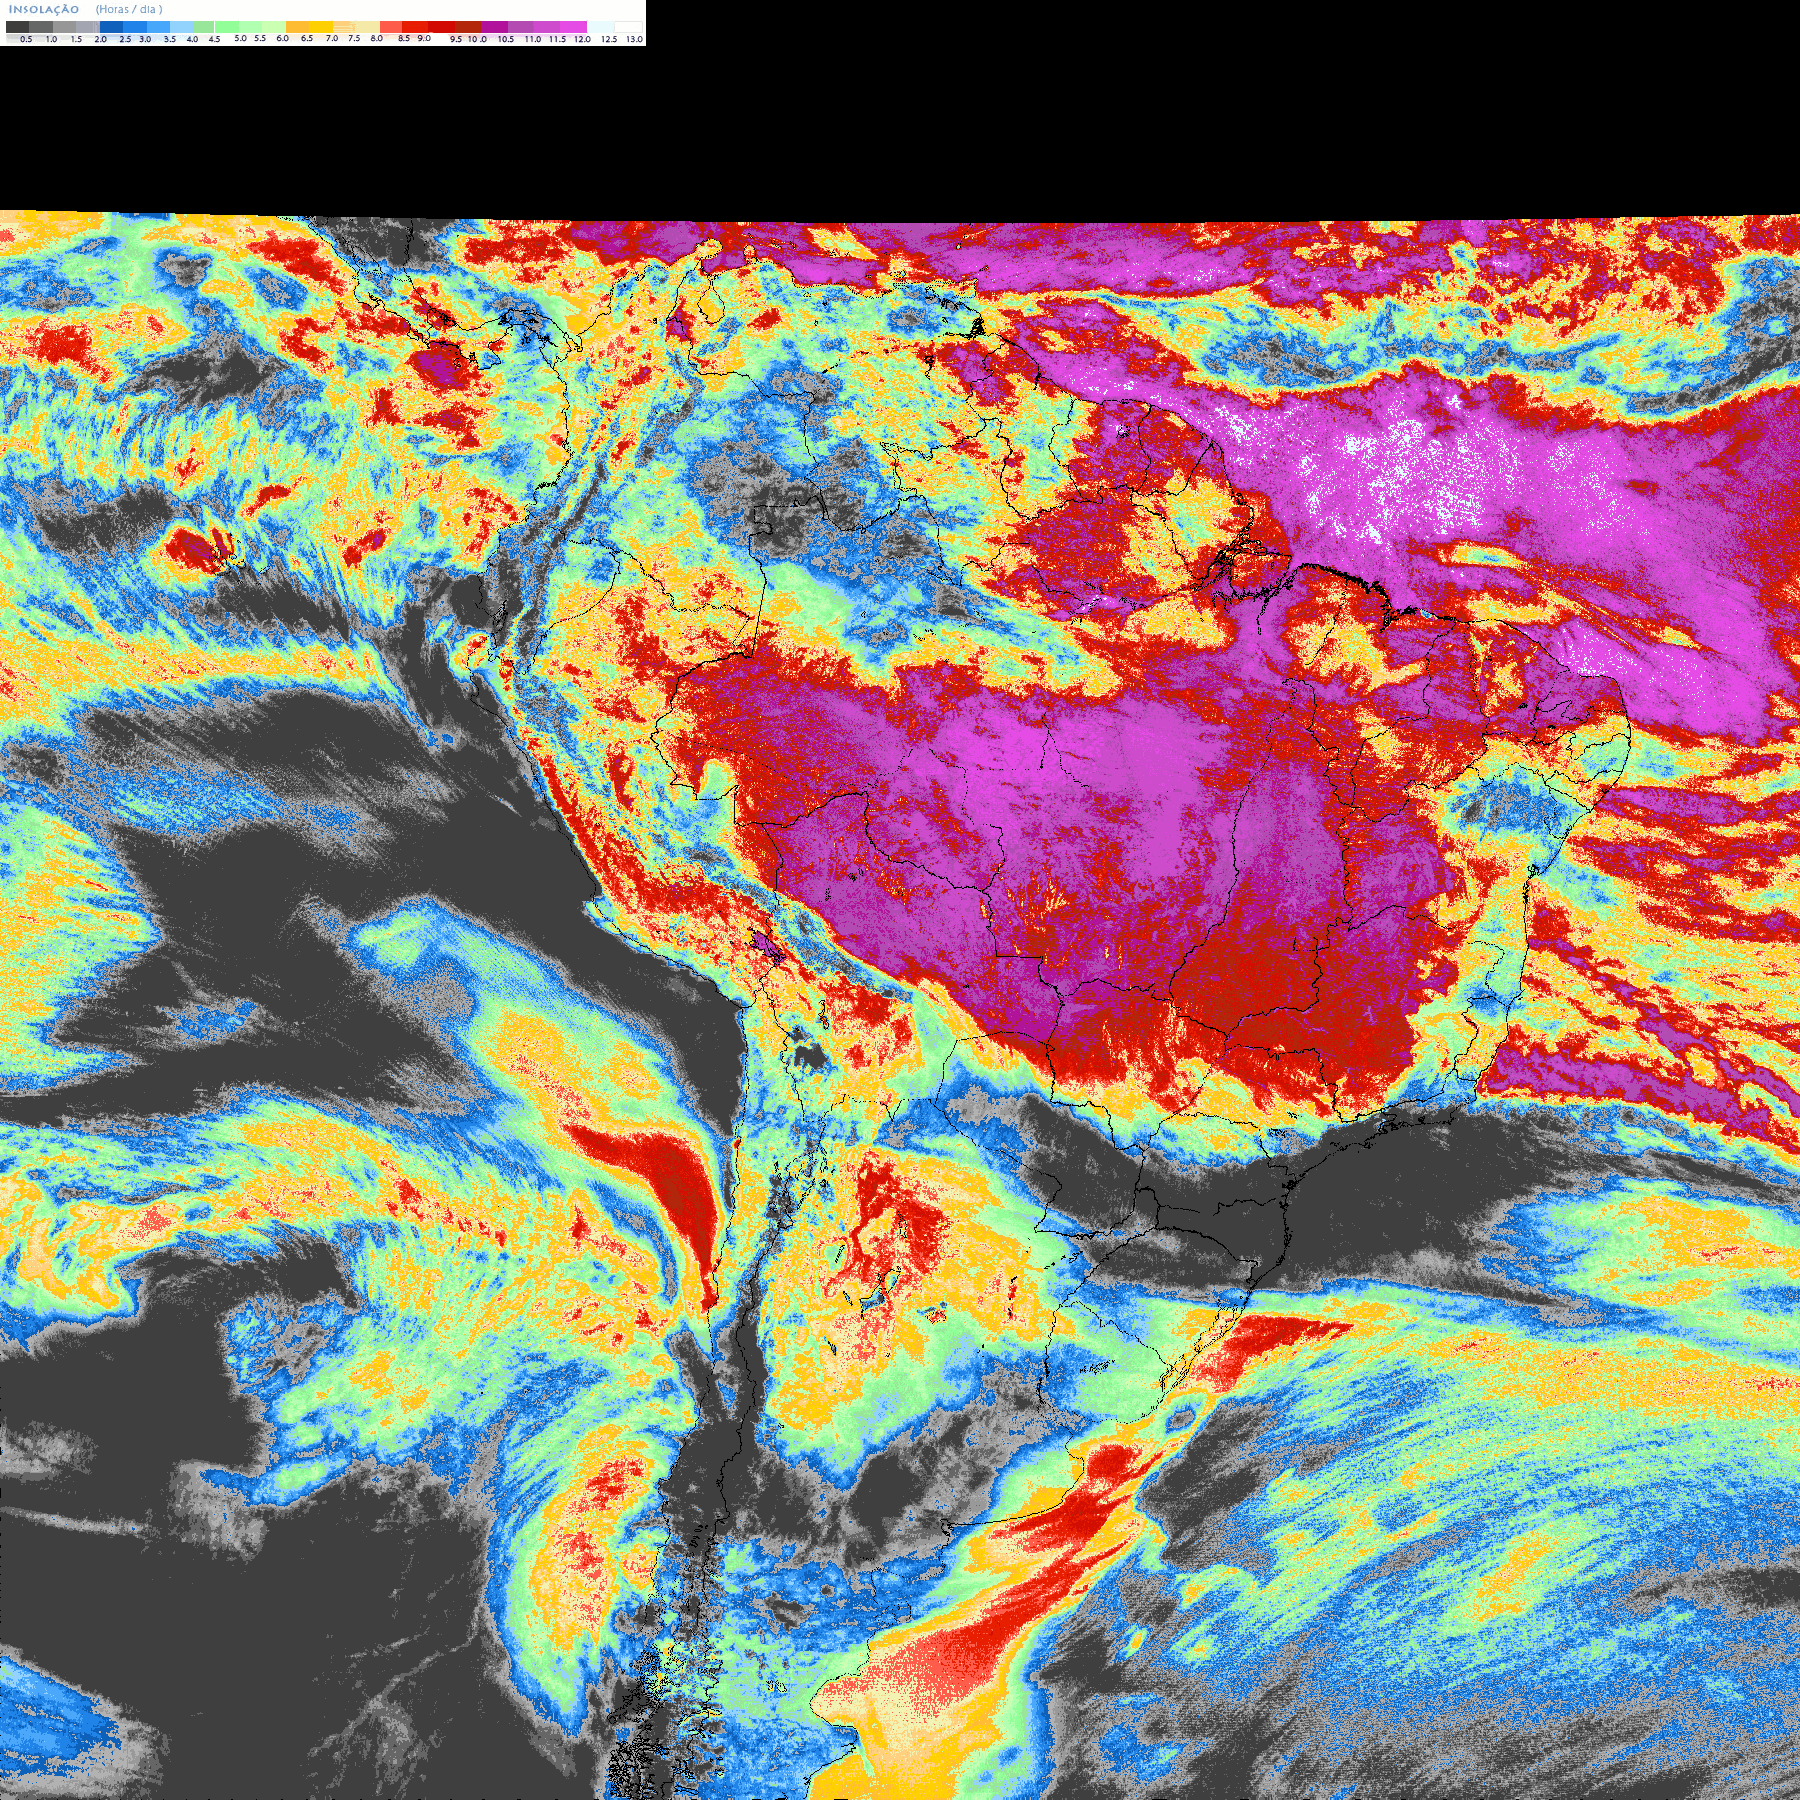The width and height of the screenshot is (1800, 1800).
Task: Click the '(Horas / dia )' unit label
Action: pos(129,9)
